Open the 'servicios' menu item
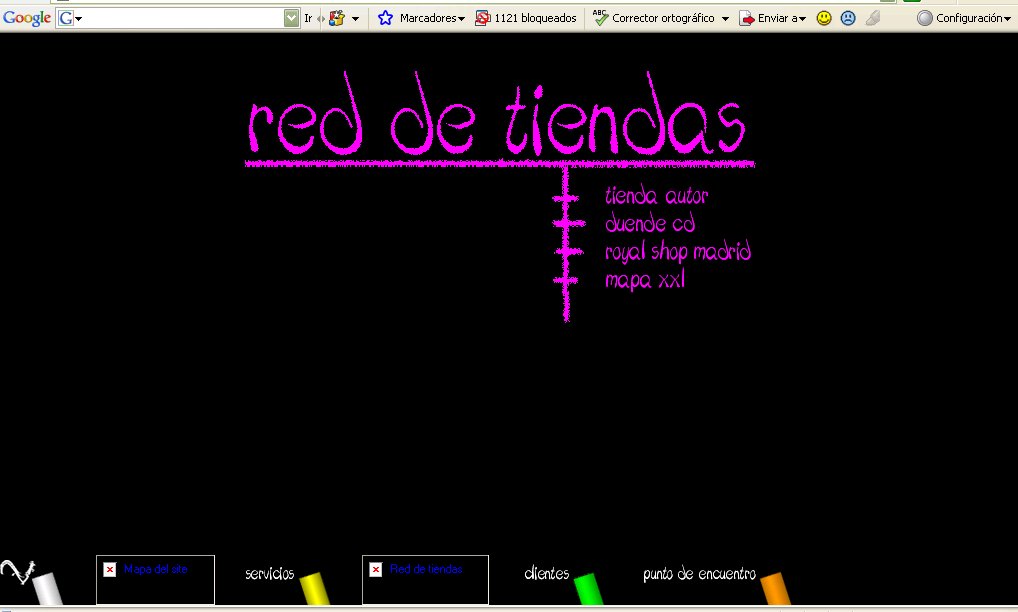 [270, 574]
